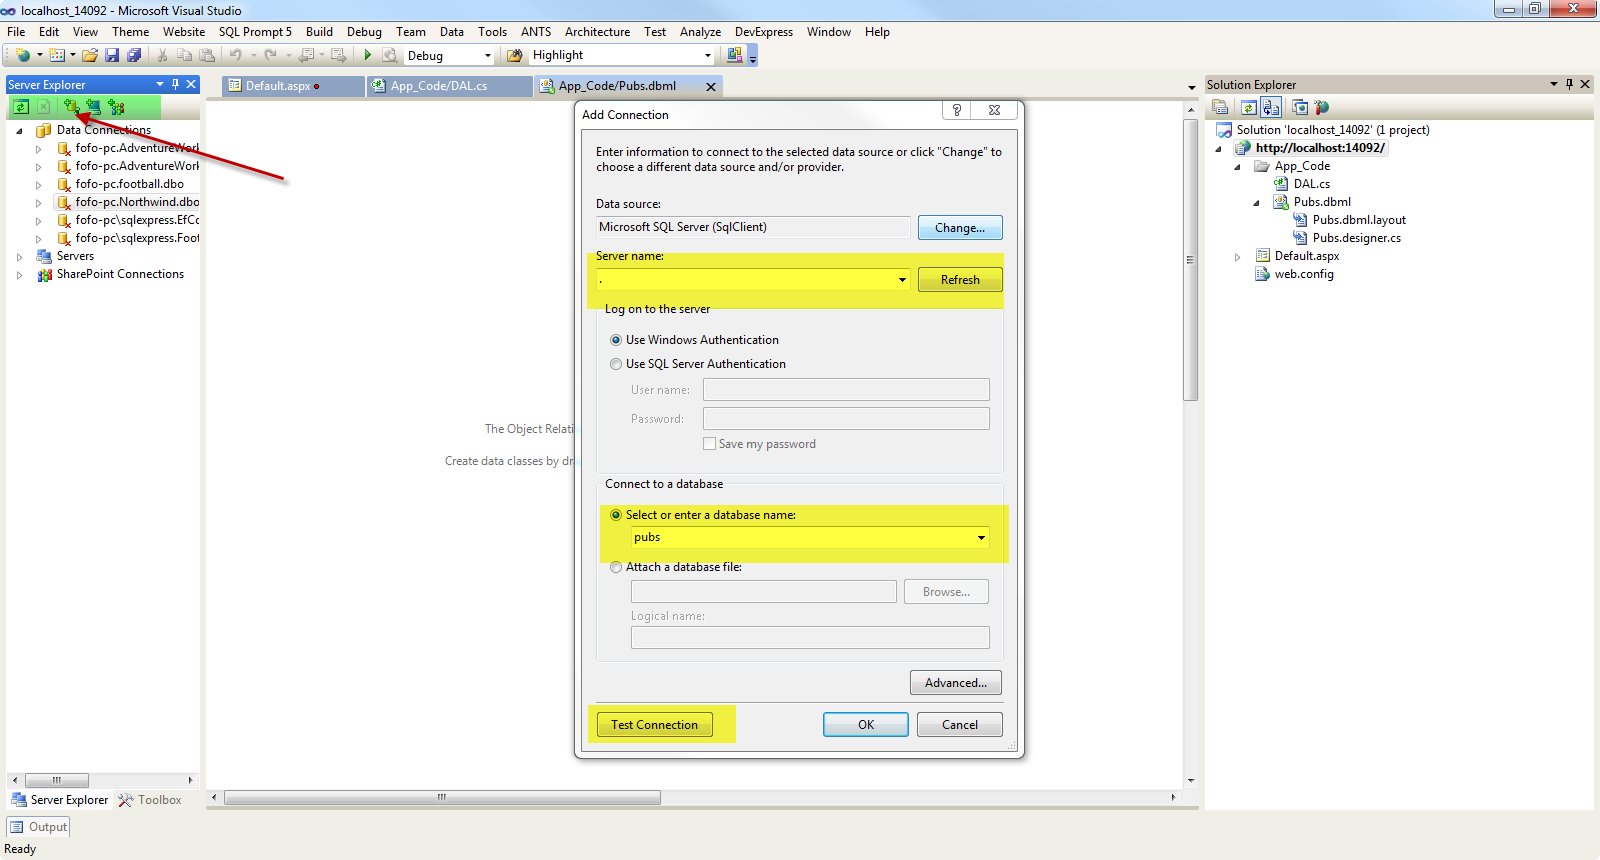Collapse the App_Code folder in Solution Explorer
The image size is (1600, 860).
click(1237, 167)
